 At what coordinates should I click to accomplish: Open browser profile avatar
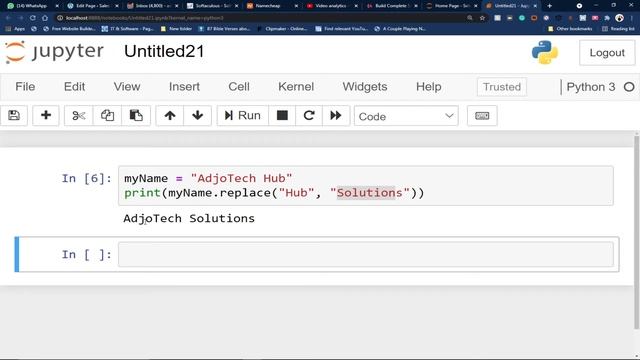point(620,18)
